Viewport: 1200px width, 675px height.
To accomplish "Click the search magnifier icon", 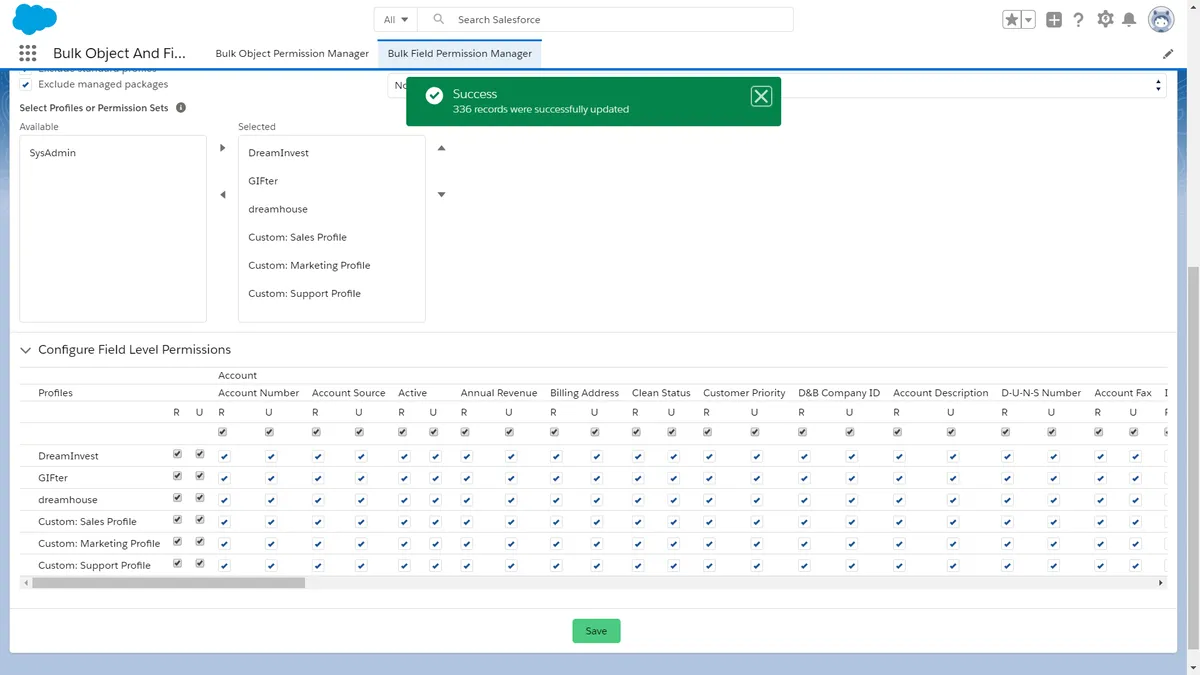I will (439, 19).
